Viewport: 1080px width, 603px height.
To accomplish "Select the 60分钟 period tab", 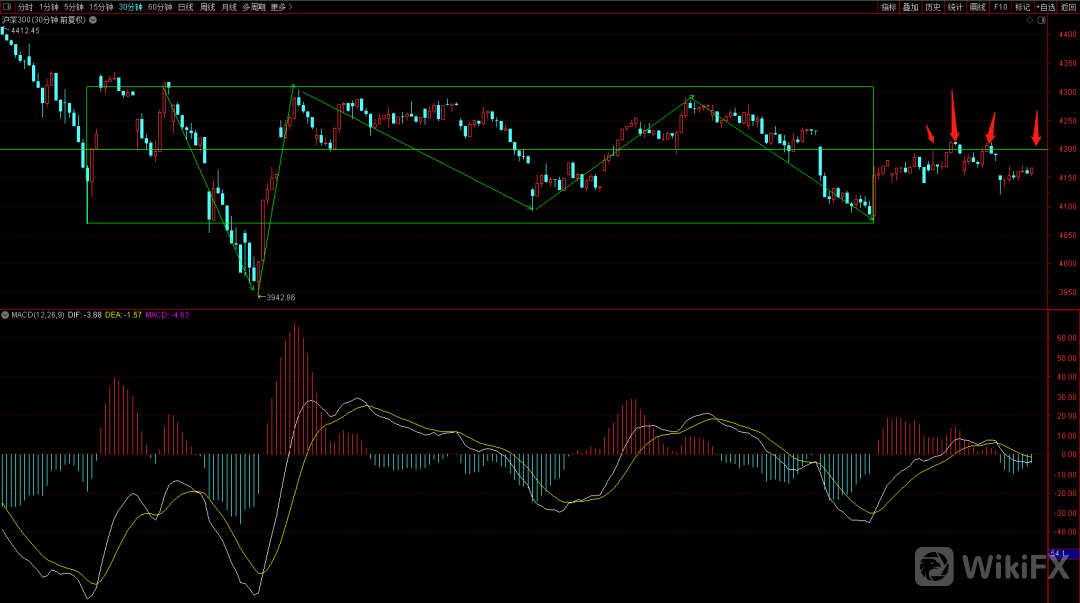I will point(159,7).
